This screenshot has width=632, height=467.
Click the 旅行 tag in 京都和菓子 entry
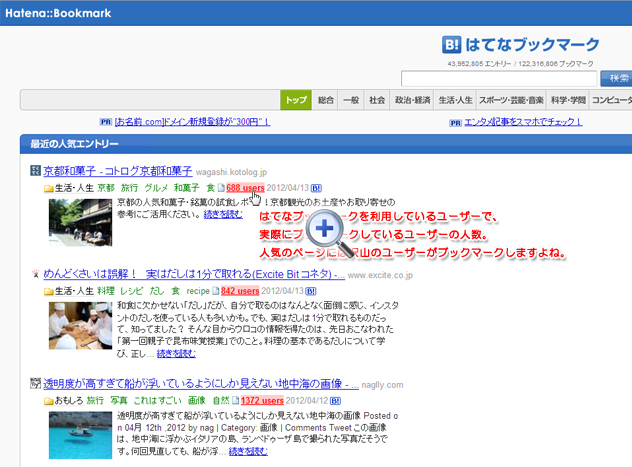(x=129, y=188)
